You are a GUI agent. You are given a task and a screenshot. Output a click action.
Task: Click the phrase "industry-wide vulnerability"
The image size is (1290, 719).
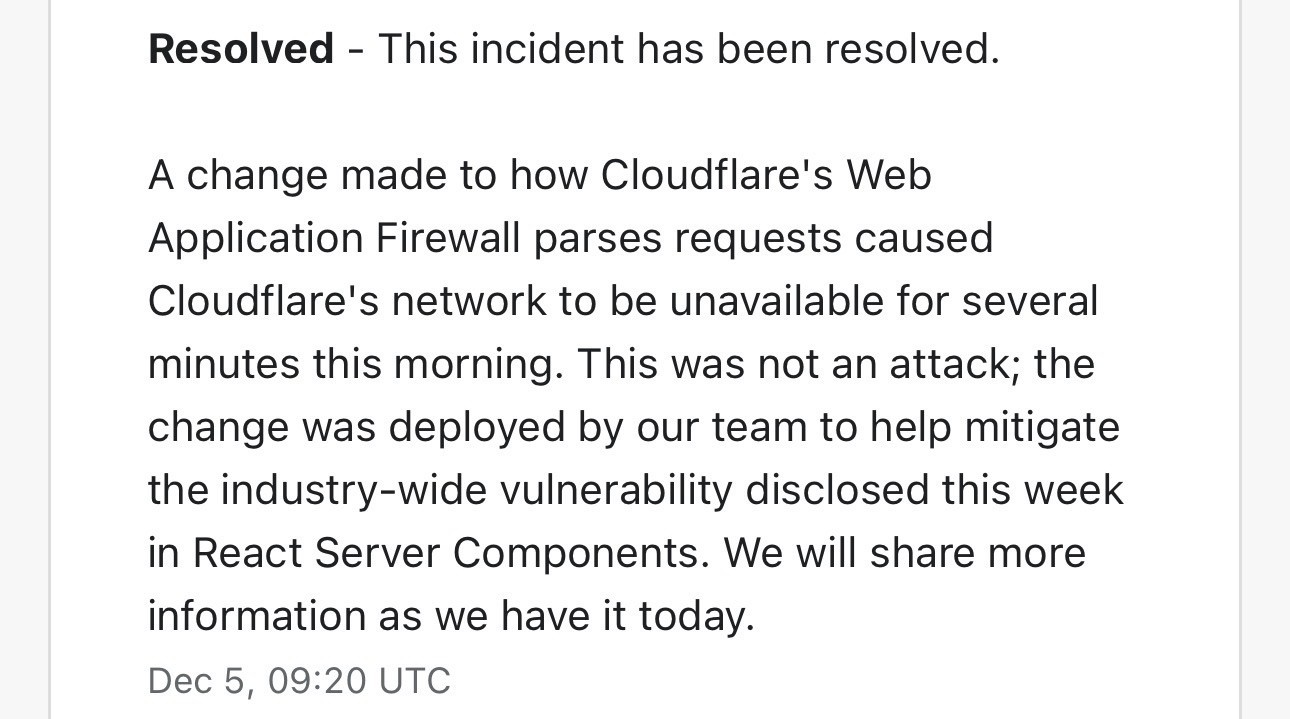point(477,490)
